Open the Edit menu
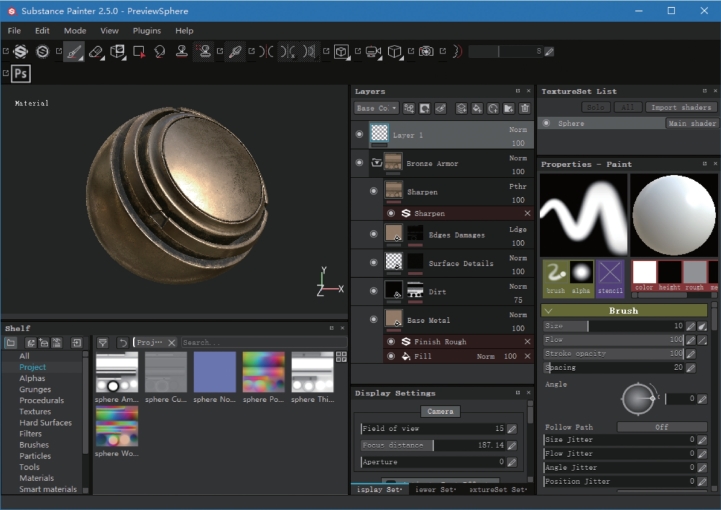Viewport: 721px width, 510px height. click(x=42, y=31)
